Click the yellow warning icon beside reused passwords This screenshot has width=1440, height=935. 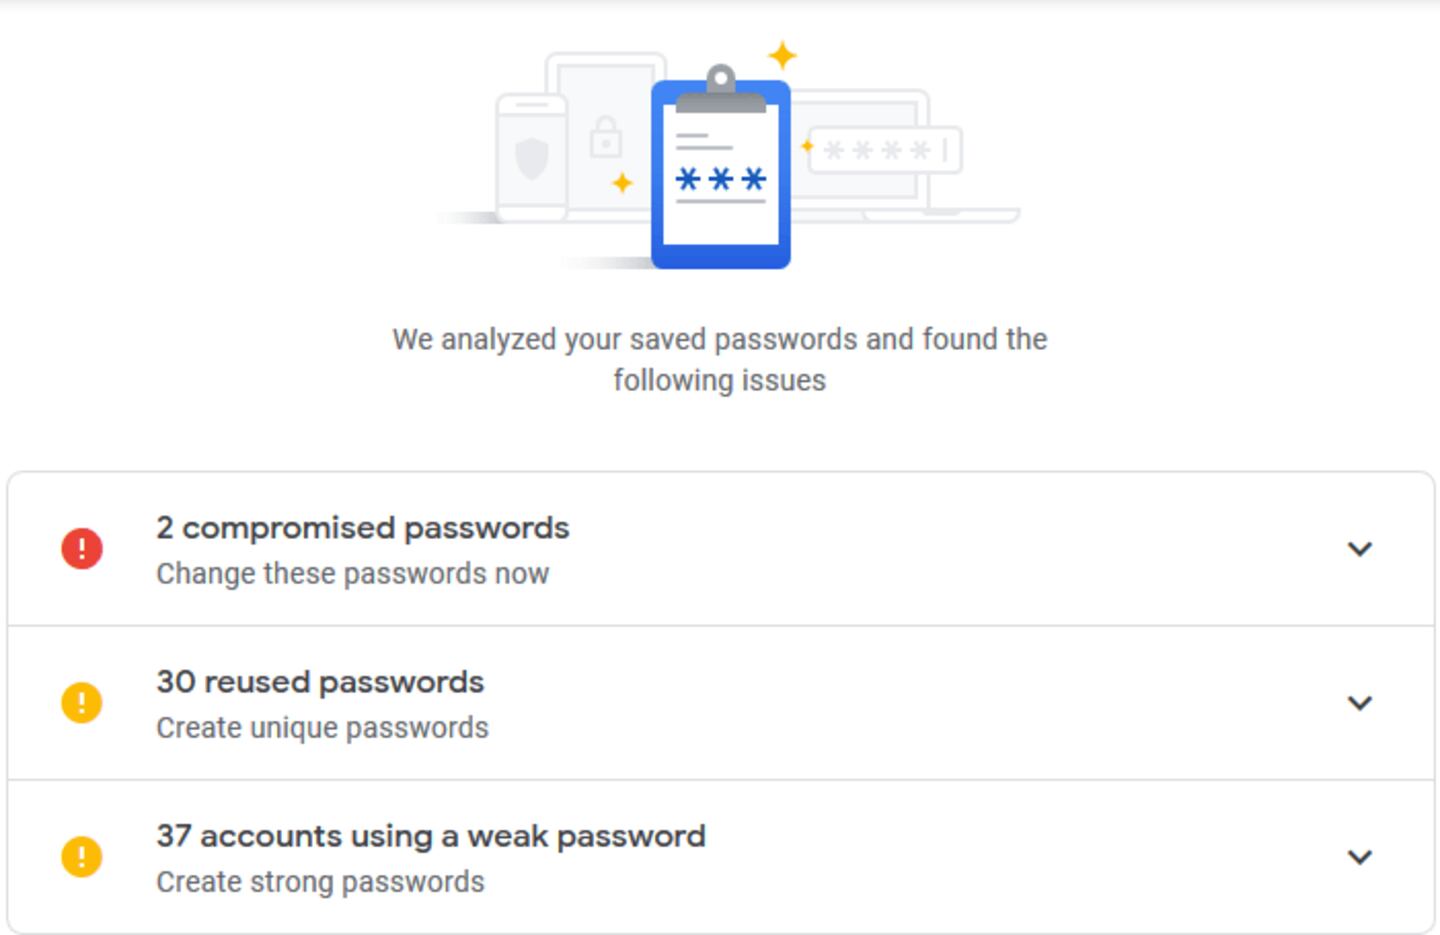pyautogui.click(x=82, y=703)
